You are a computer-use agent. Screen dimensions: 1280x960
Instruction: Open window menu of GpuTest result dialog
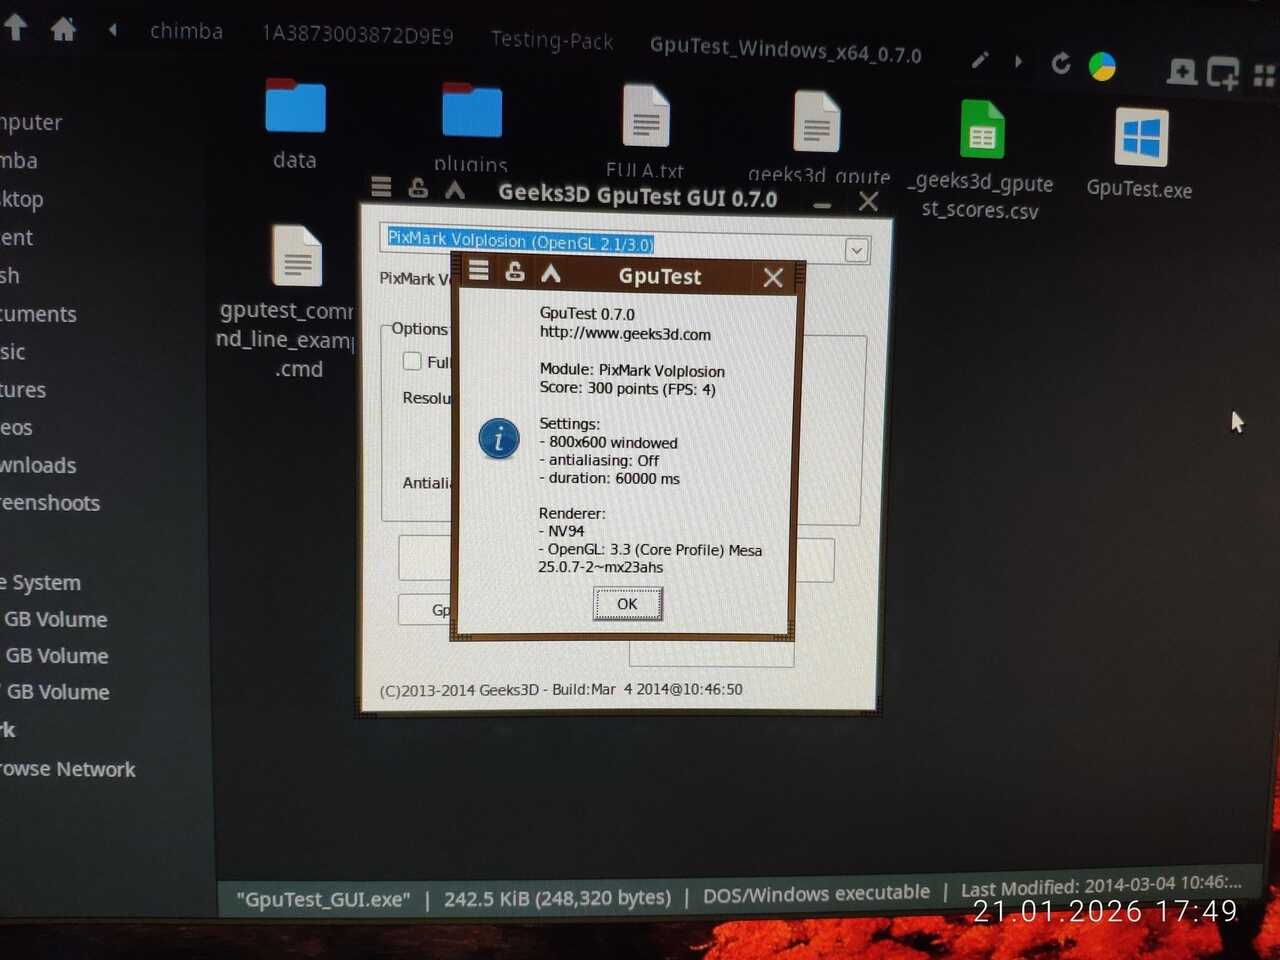click(479, 270)
